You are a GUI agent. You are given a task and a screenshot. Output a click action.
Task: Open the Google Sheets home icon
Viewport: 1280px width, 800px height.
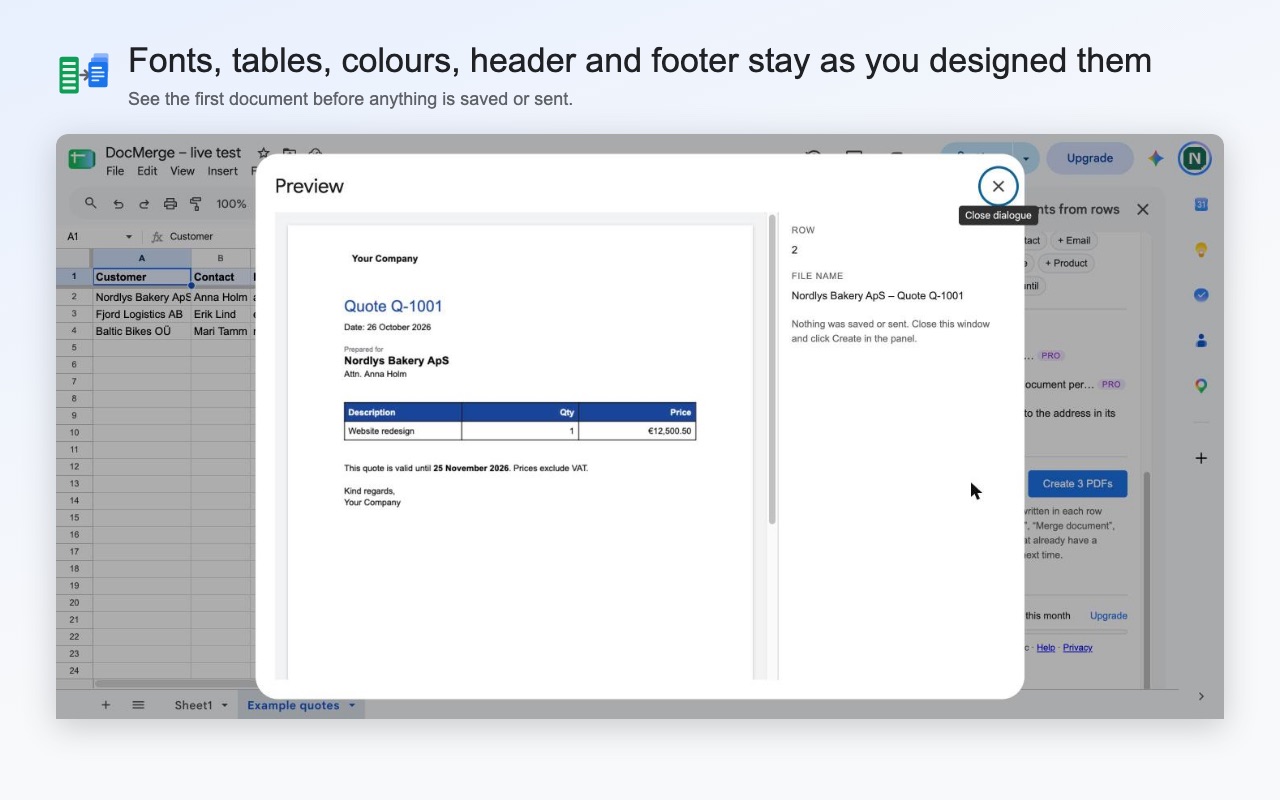(81, 159)
